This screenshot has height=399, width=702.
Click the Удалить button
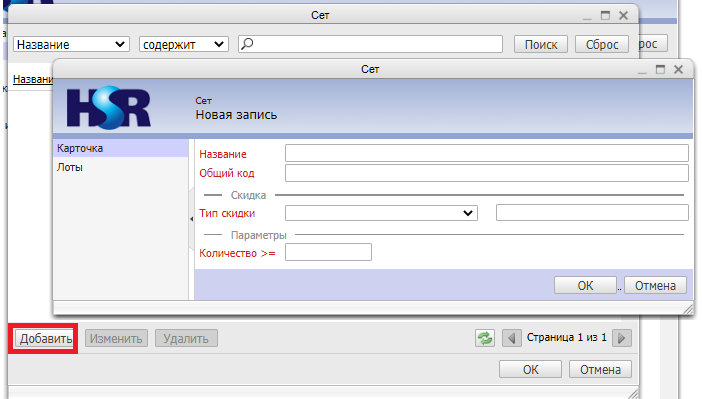[186, 339]
